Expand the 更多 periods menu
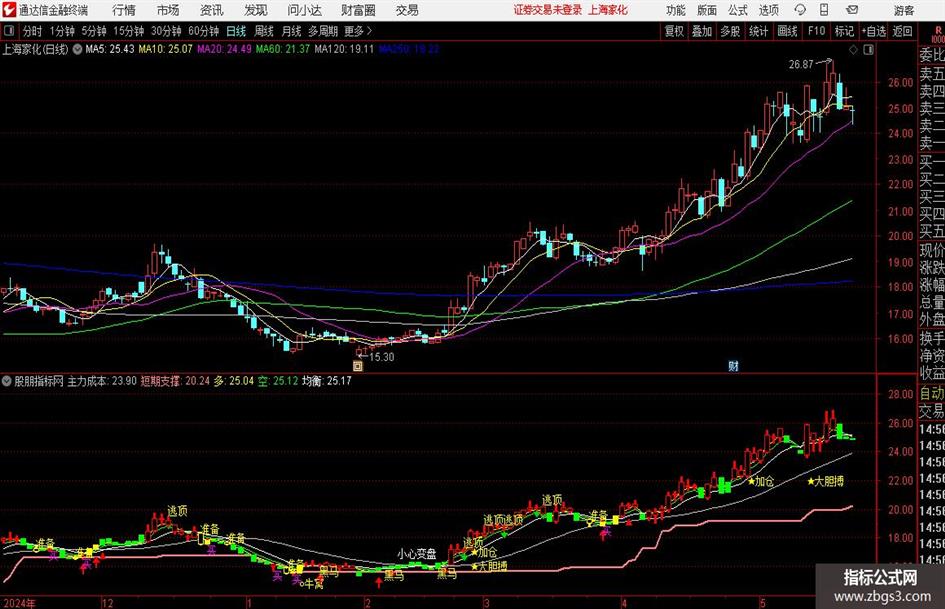Screen dimensions: 945x609 point(358,31)
